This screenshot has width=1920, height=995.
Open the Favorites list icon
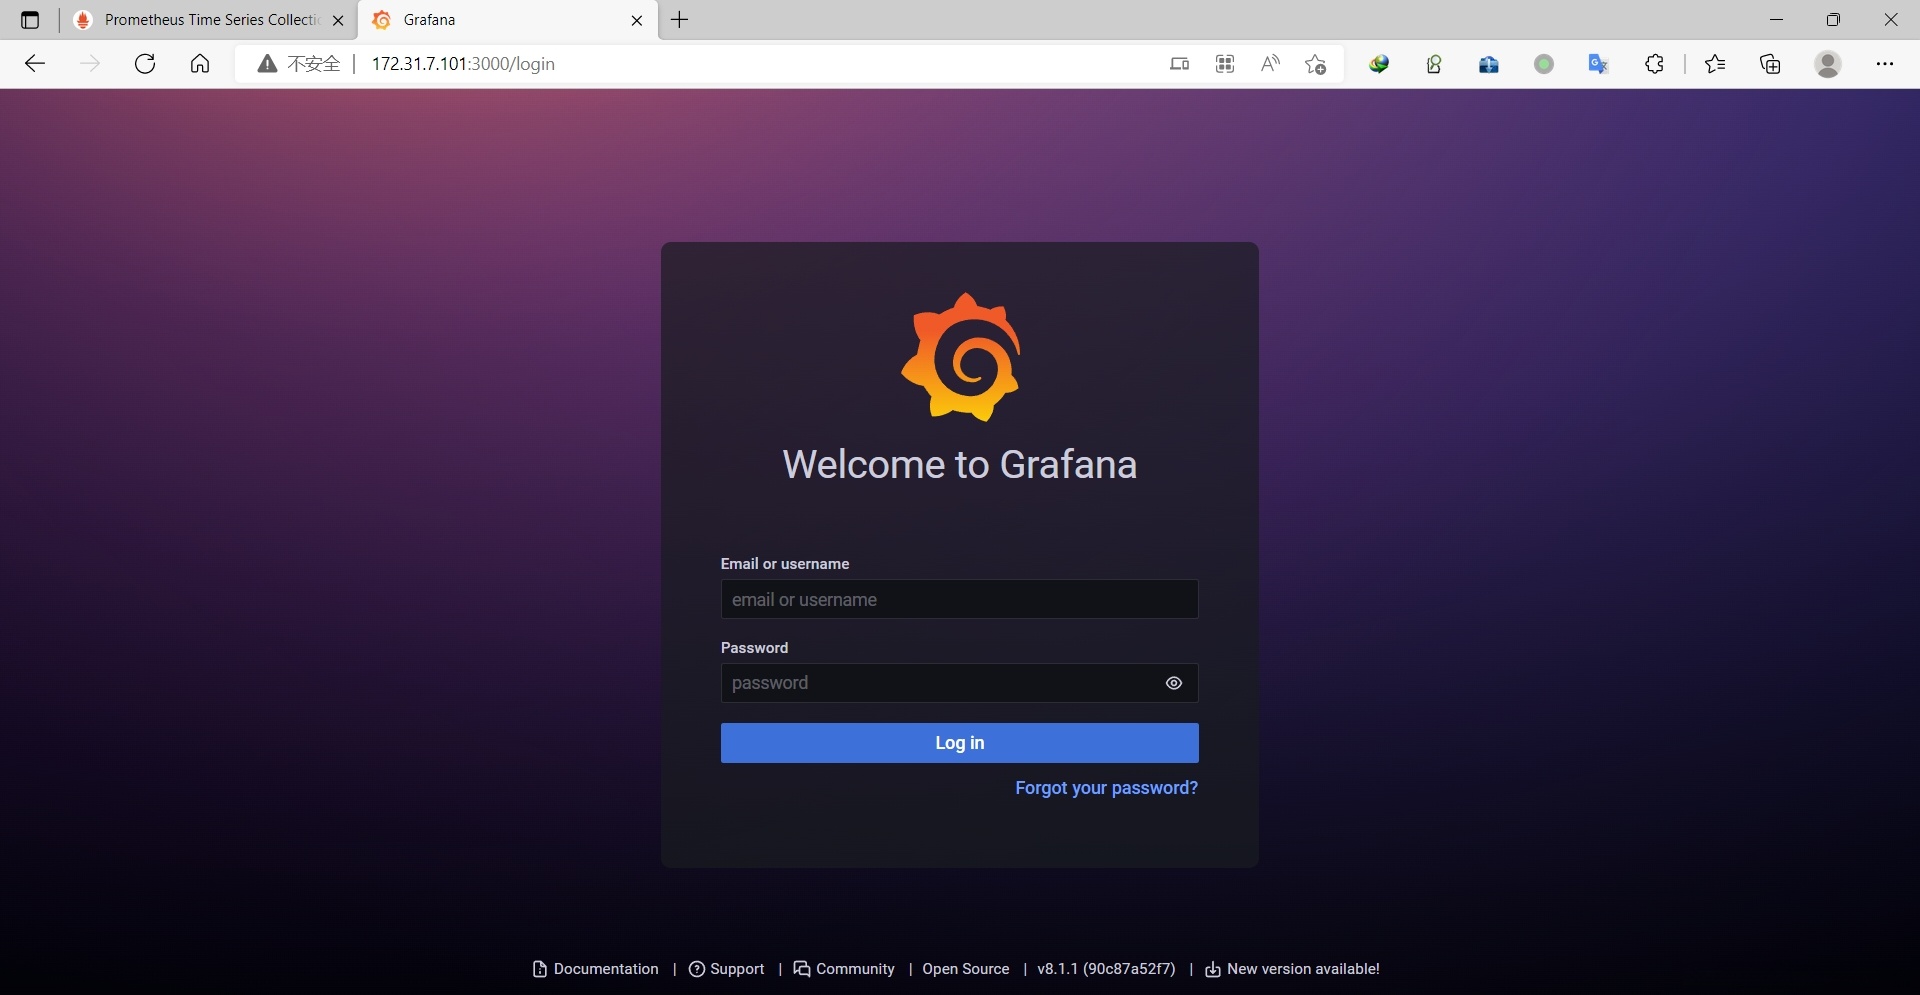coord(1716,64)
